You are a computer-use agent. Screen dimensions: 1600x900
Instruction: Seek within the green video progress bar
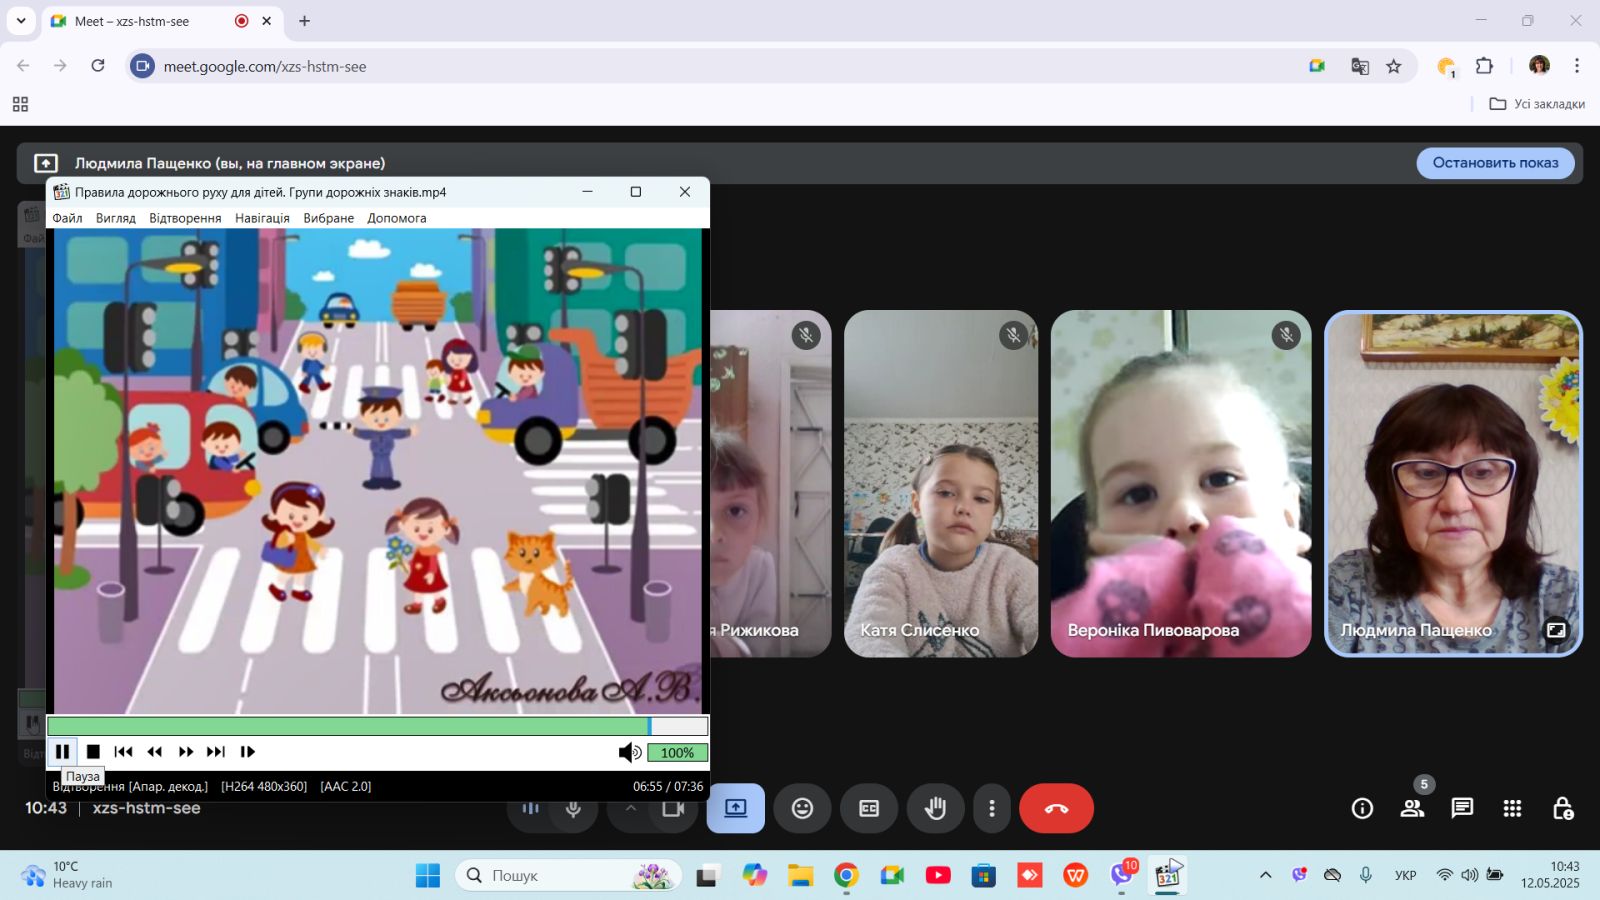[378, 727]
